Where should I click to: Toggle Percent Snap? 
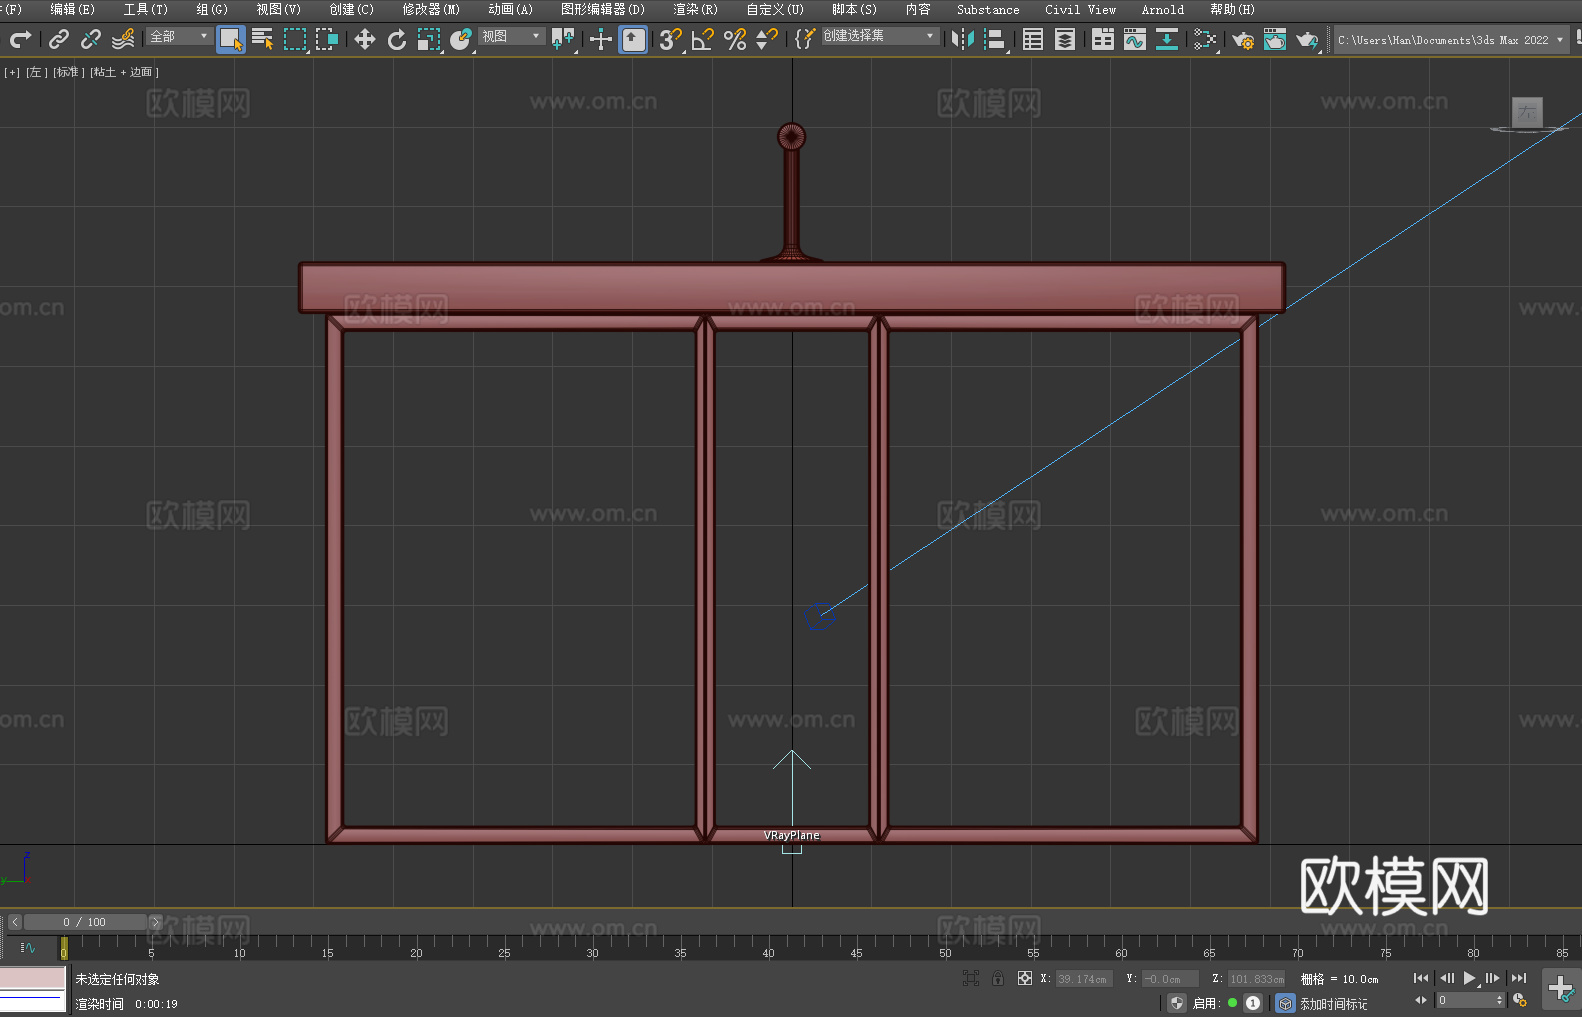point(735,39)
